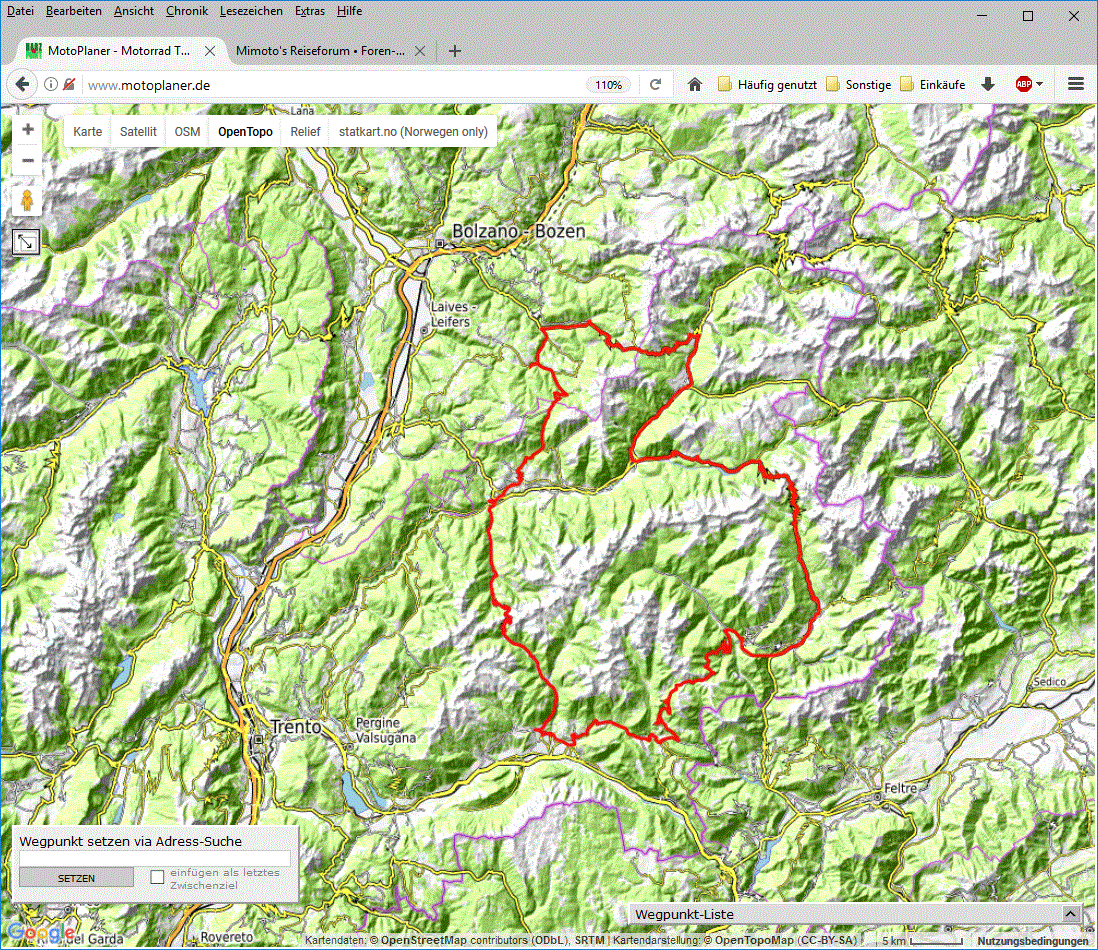Reload the page with the refresh icon
This screenshot has width=1098, height=950.
tap(656, 85)
